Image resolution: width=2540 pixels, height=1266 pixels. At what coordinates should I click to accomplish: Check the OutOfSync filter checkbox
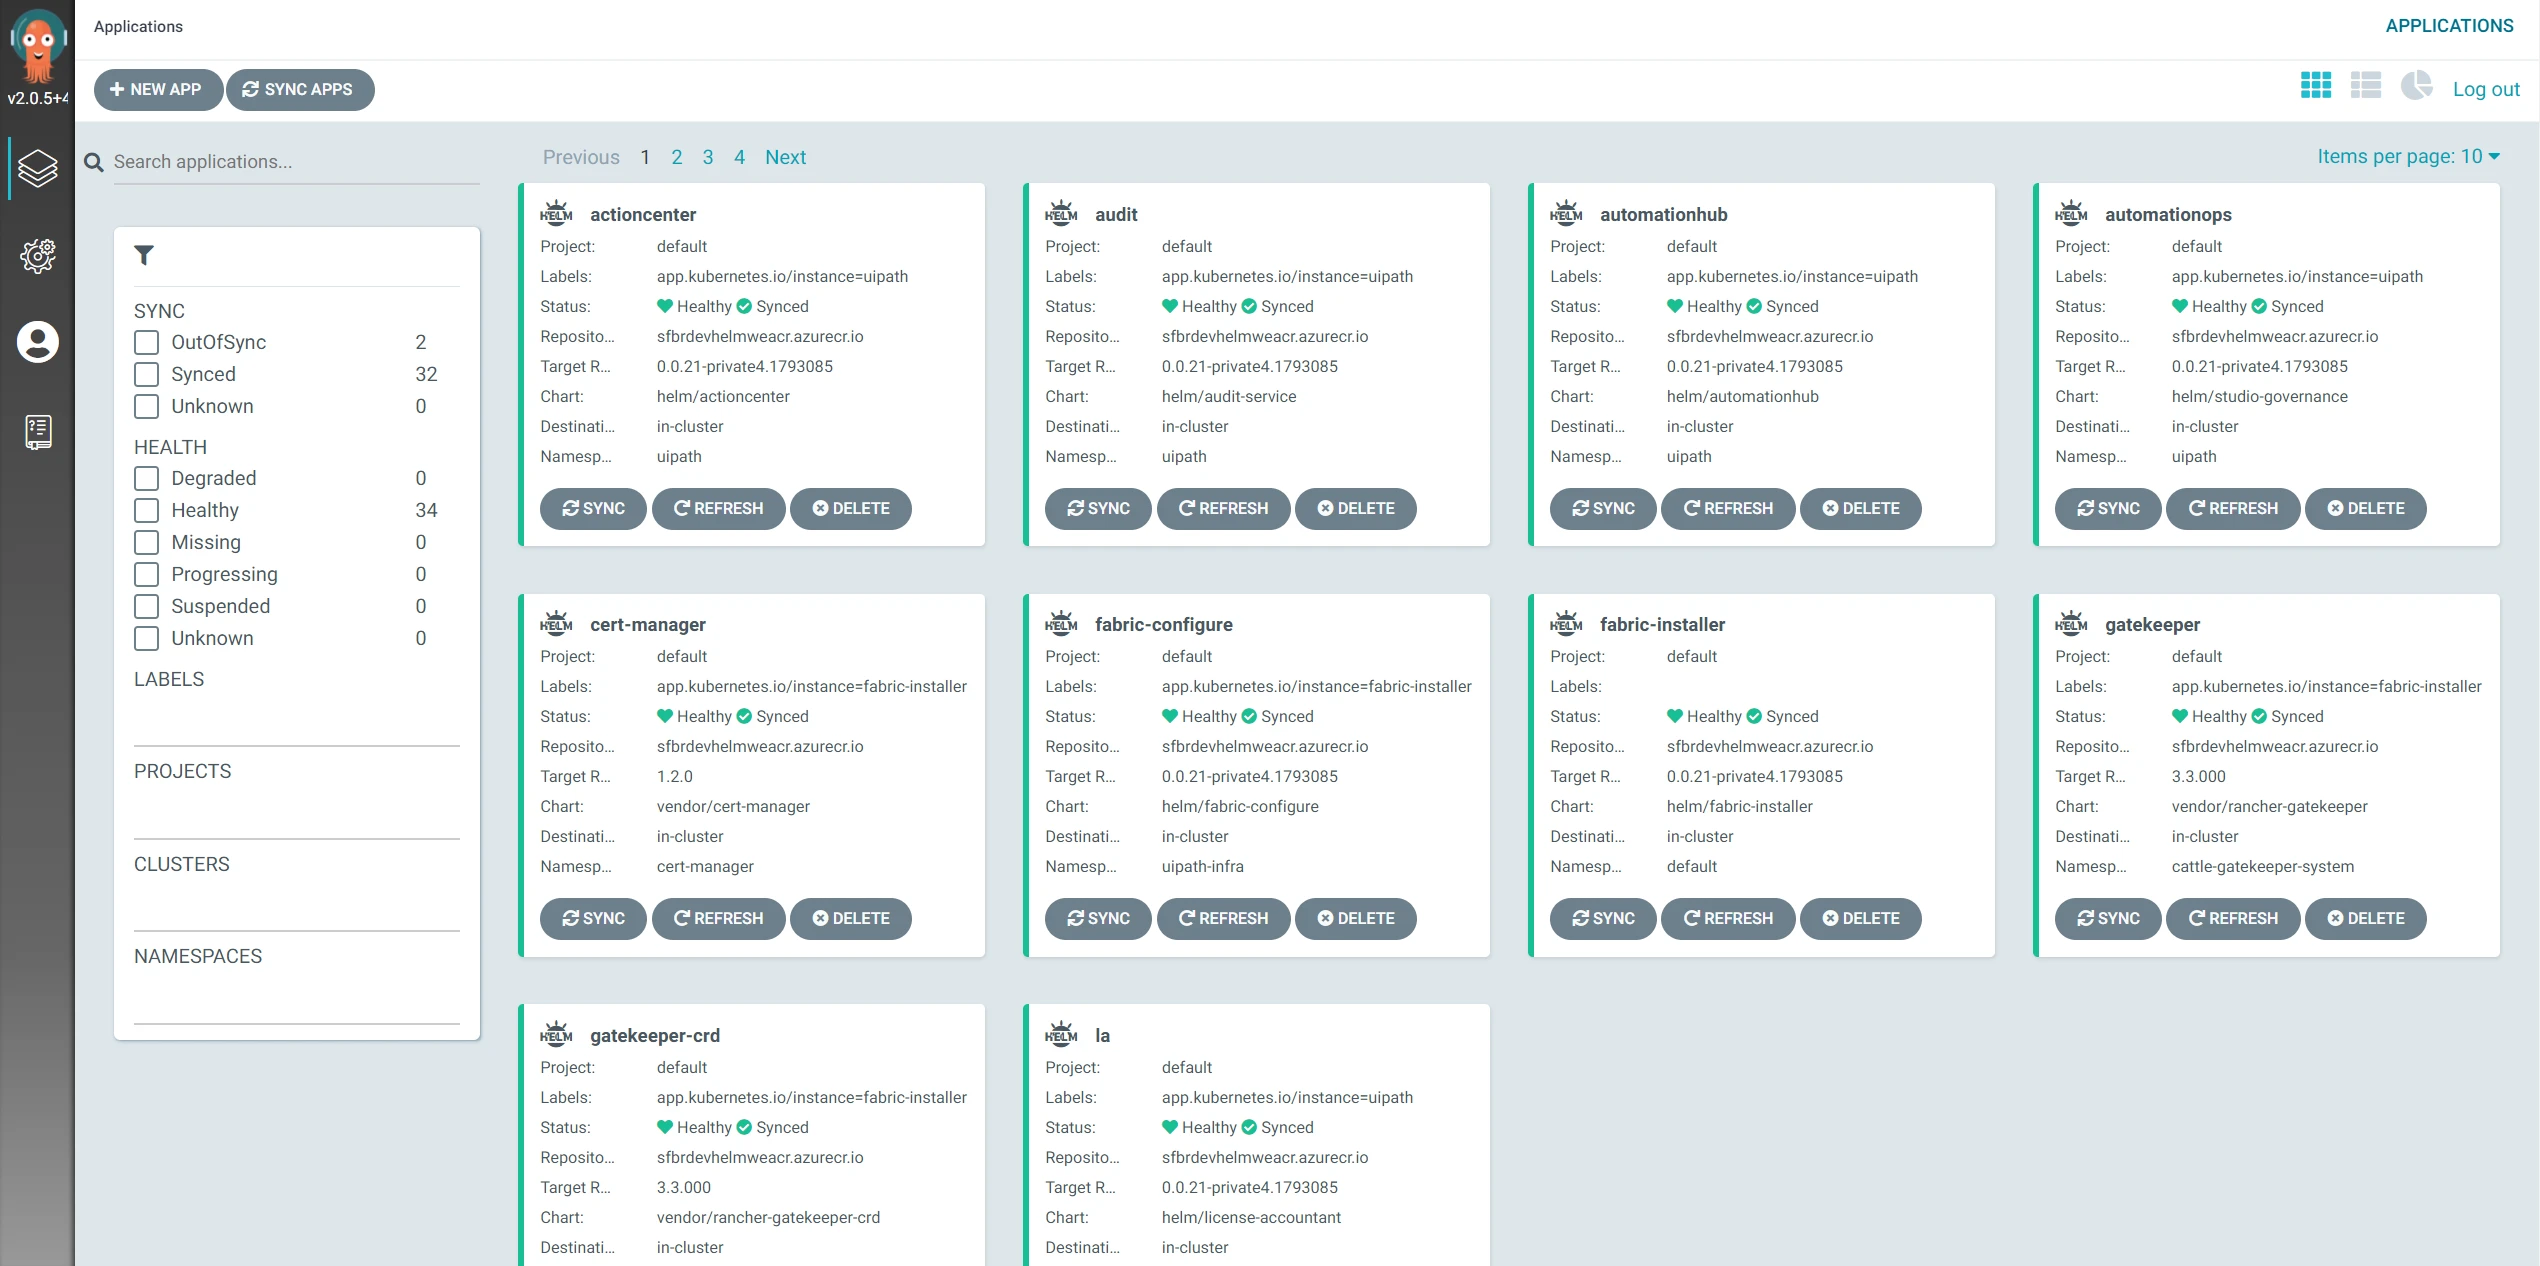[146, 343]
